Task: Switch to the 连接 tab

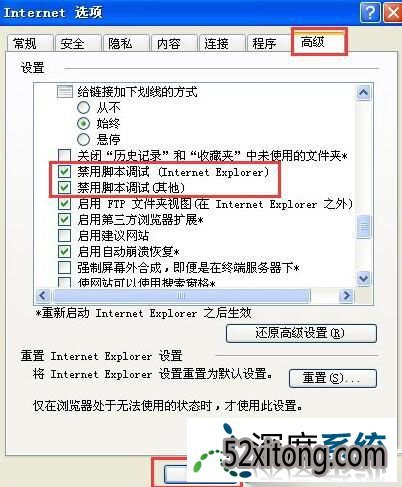Action: point(221,43)
